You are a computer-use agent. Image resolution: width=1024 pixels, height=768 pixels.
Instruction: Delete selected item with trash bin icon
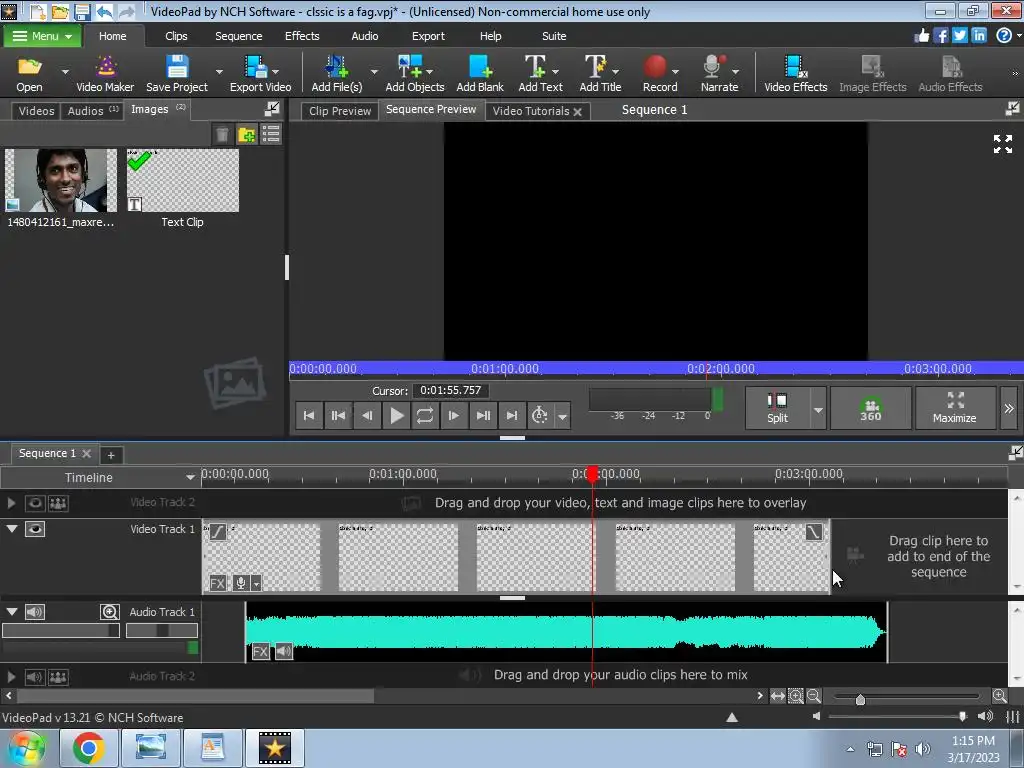coord(222,135)
